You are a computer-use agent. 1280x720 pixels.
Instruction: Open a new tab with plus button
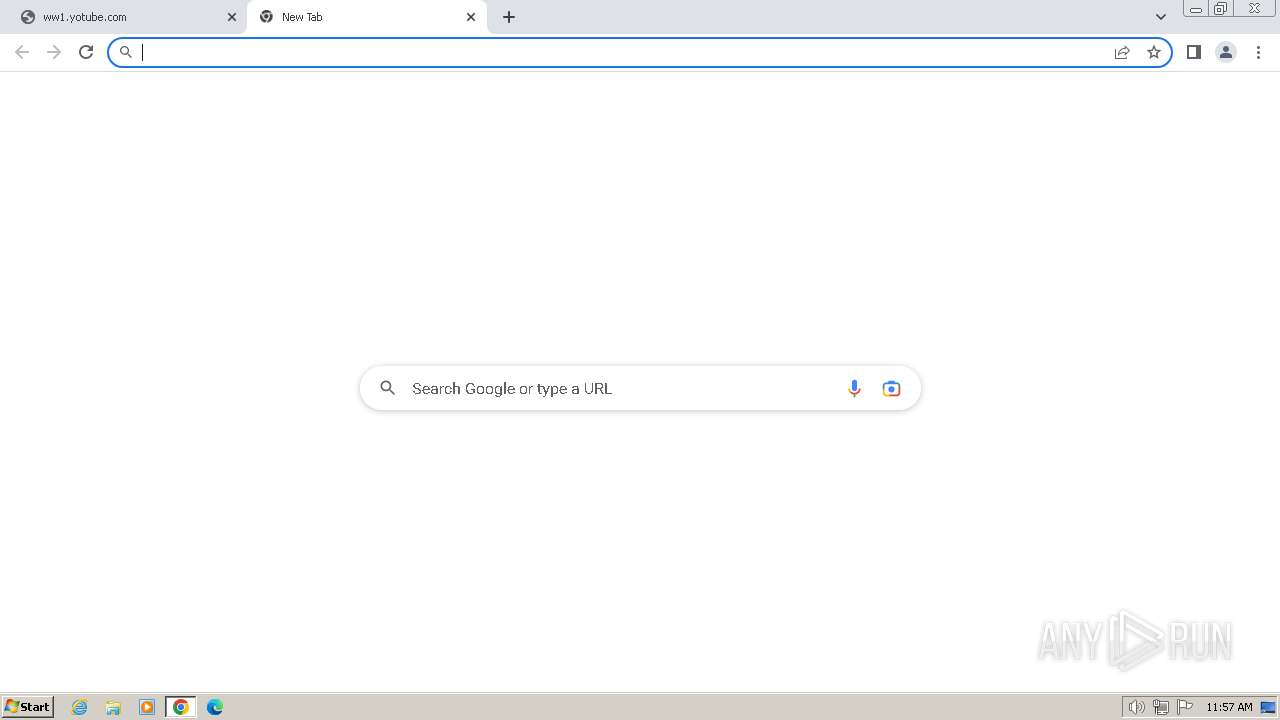point(509,17)
